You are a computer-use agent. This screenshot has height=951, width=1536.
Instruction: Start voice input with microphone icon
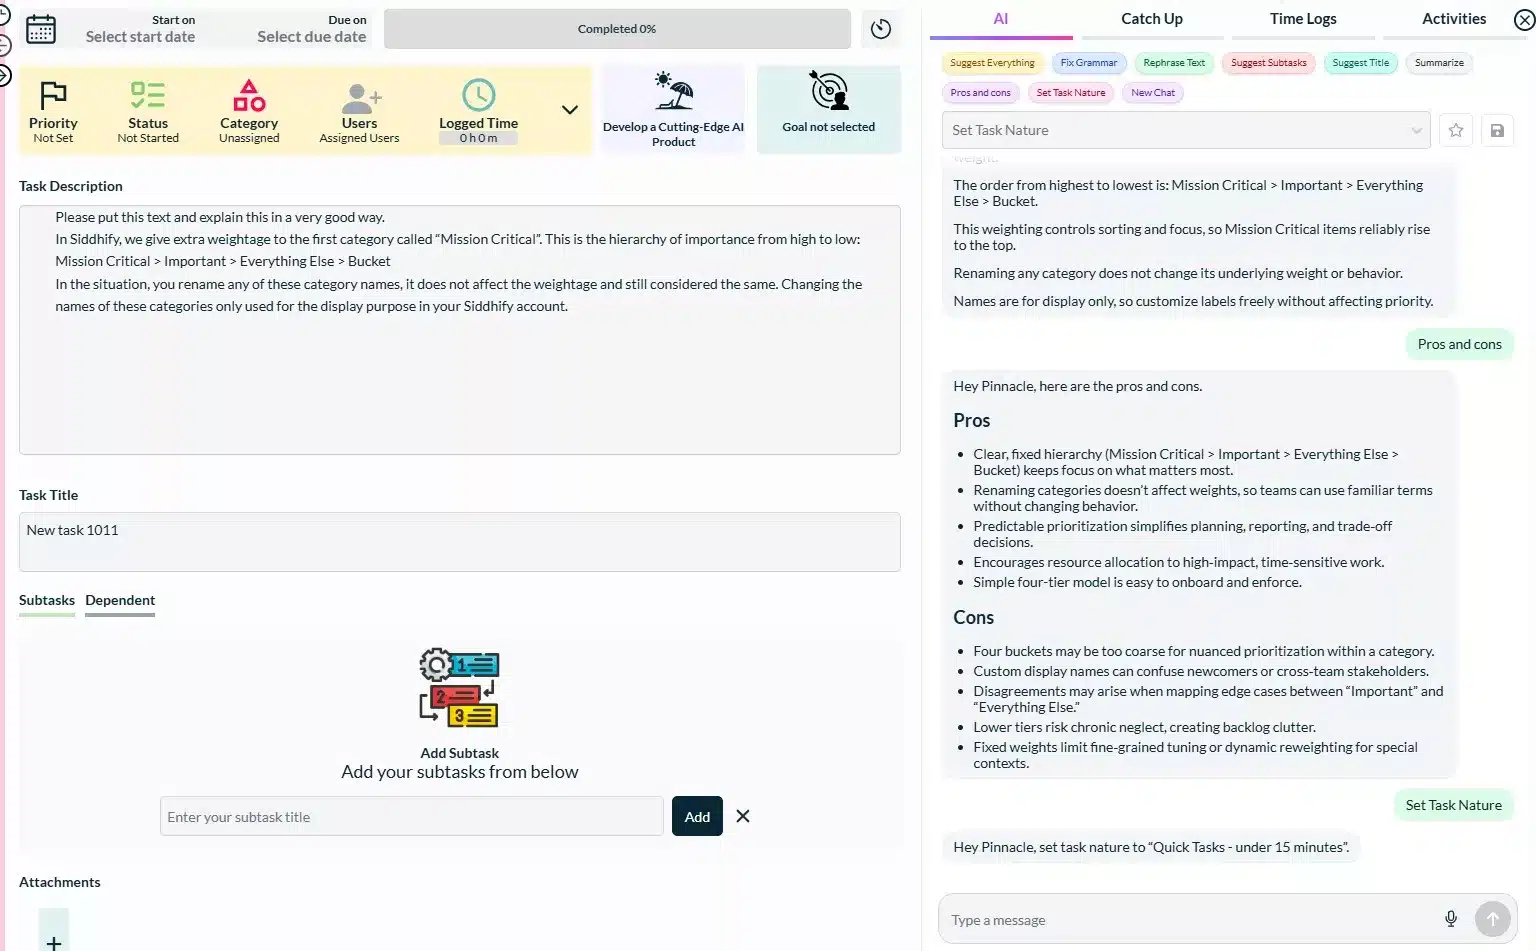(1451, 919)
